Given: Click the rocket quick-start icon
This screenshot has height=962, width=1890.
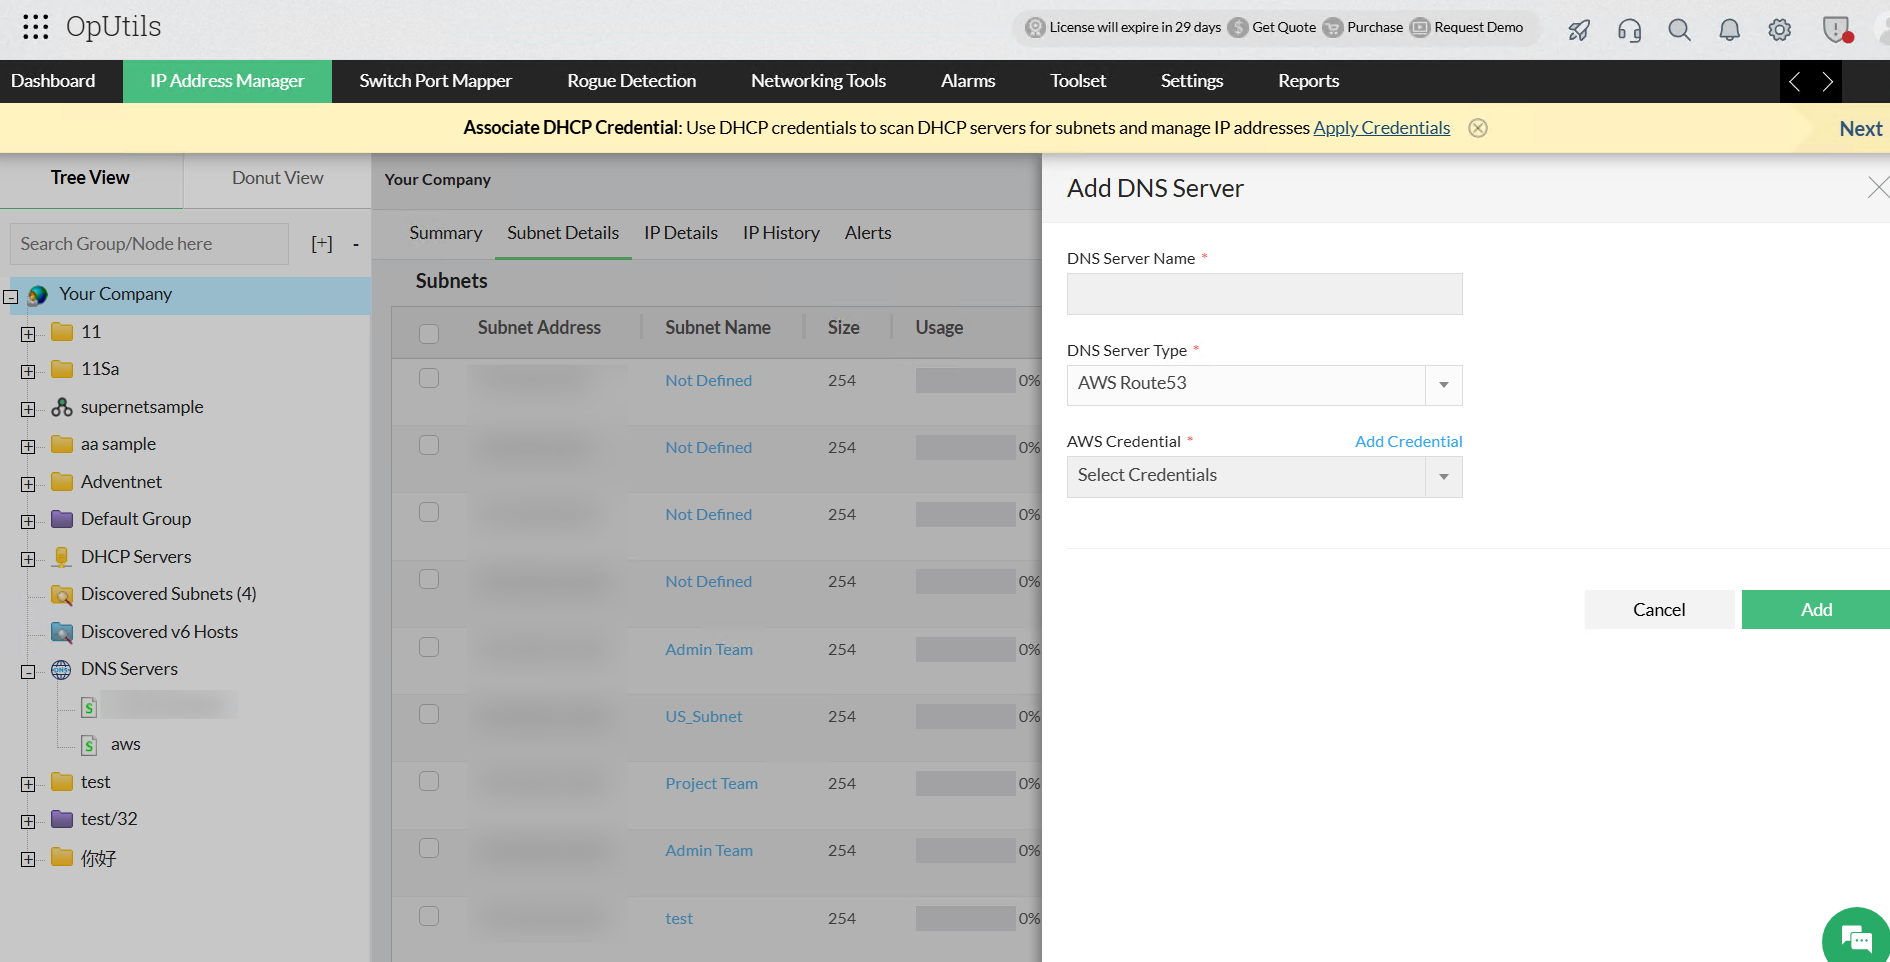Looking at the screenshot, I should [1579, 30].
